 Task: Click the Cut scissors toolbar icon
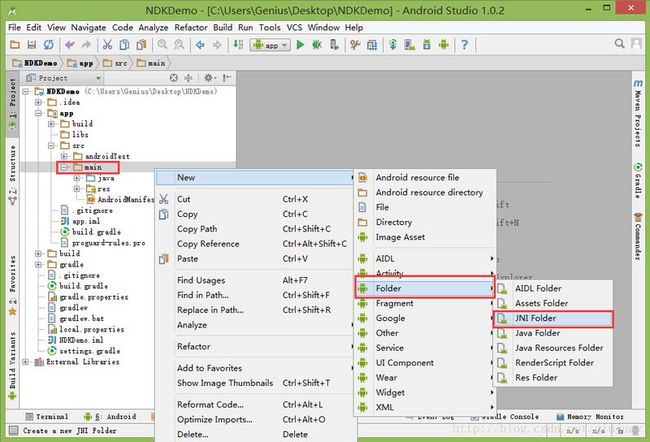pos(107,44)
